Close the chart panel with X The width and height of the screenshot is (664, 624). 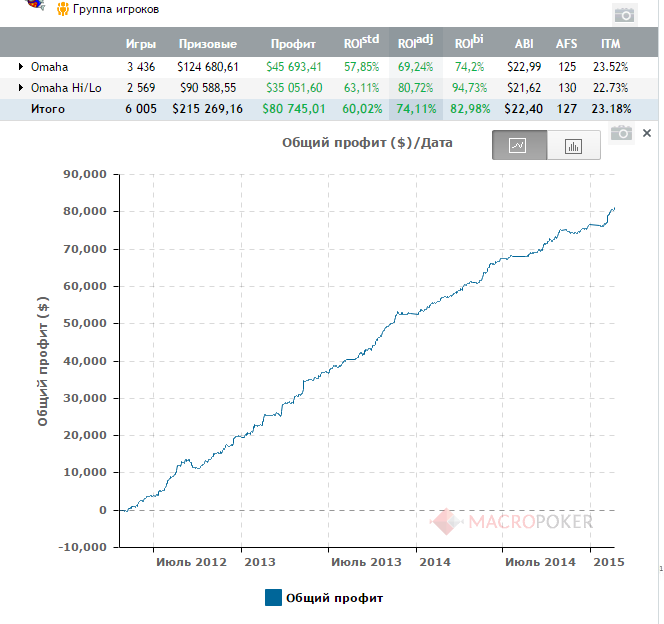[x=647, y=133]
